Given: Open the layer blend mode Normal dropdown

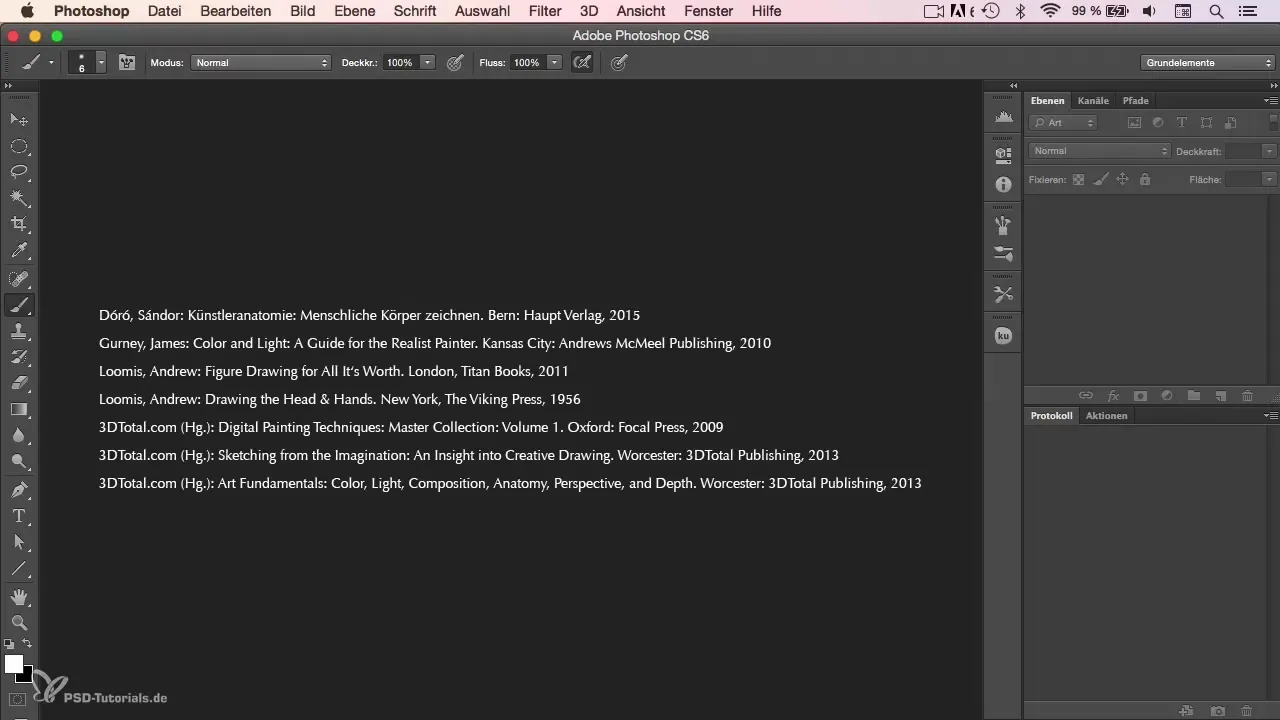Looking at the screenshot, I should click(x=1099, y=151).
